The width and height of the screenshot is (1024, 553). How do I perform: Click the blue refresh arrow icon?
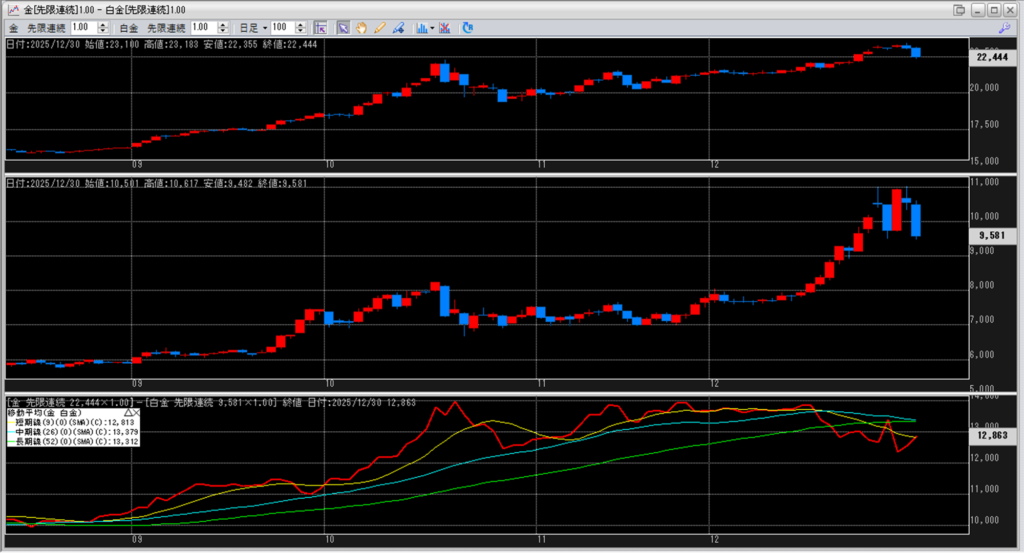click(x=467, y=27)
